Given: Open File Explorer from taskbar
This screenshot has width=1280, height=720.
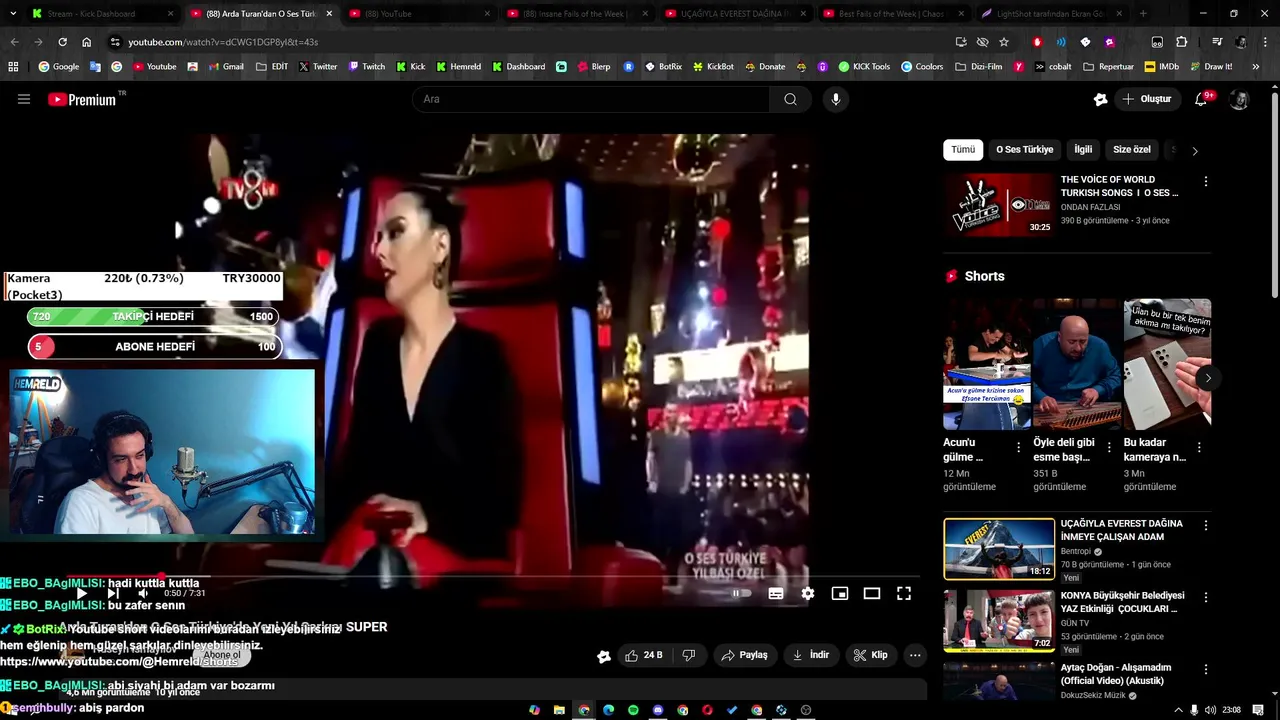Looking at the screenshot, I should point(560,710).
